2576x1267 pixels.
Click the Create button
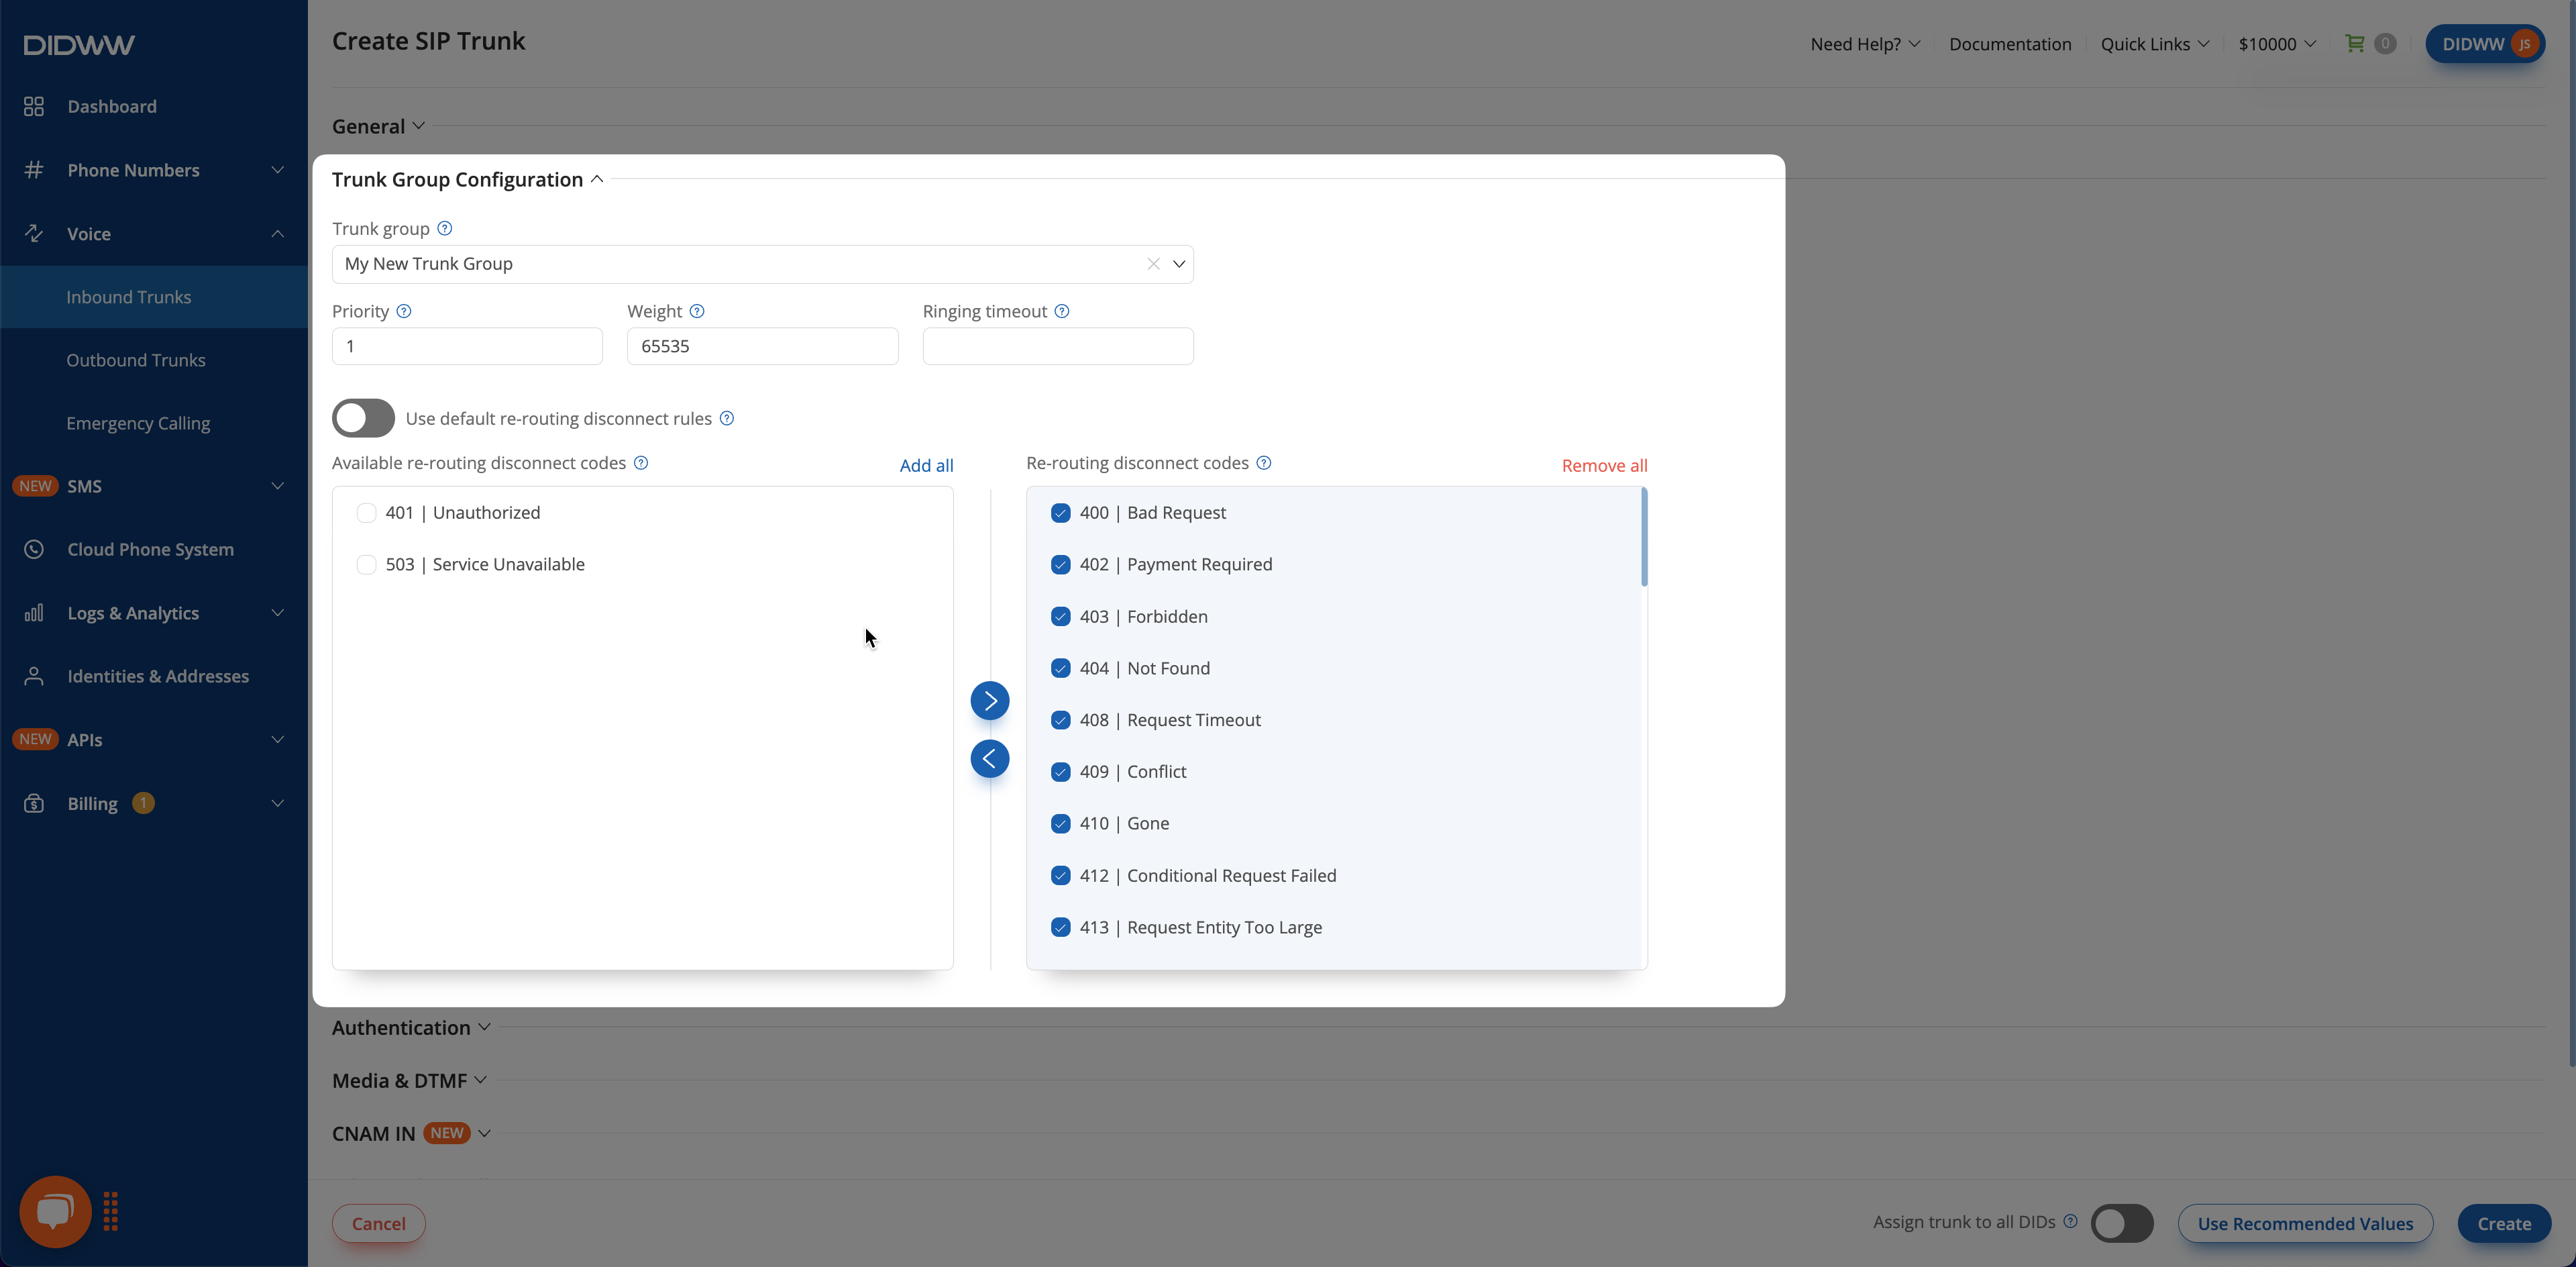2504,1223
